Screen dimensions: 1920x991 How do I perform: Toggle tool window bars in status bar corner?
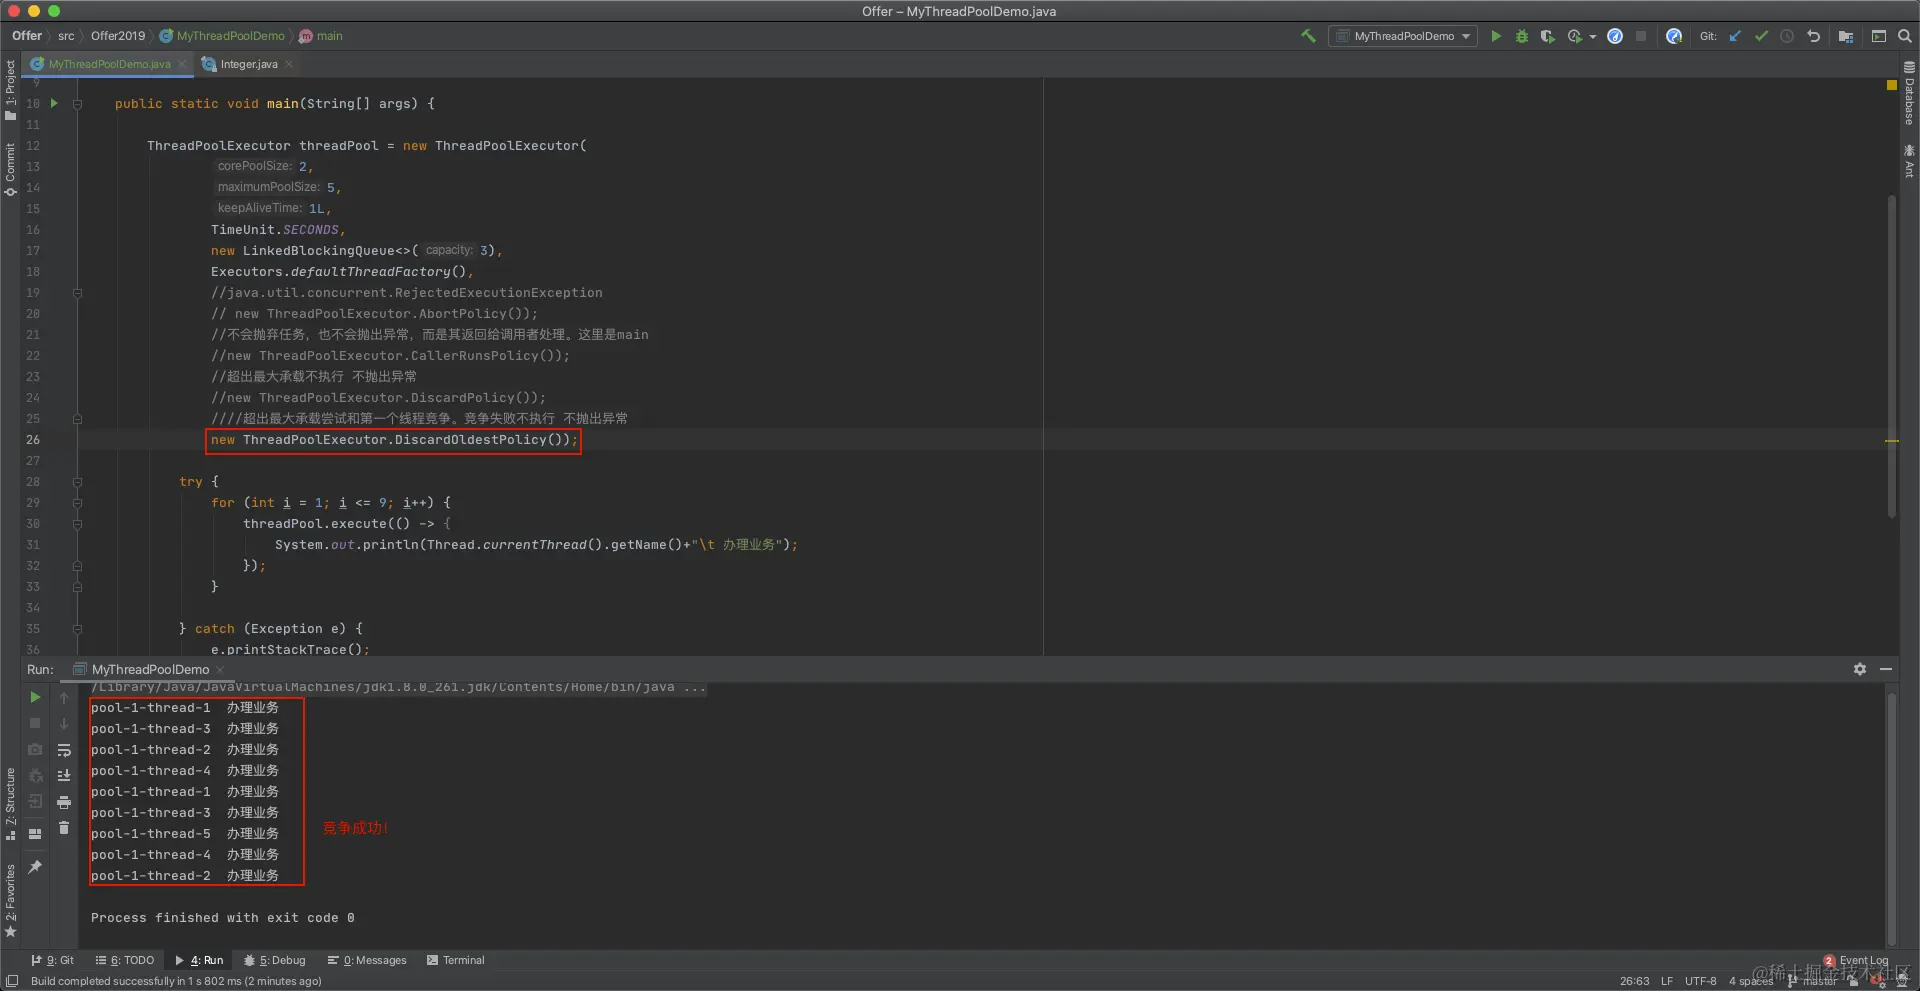[12, 981]
